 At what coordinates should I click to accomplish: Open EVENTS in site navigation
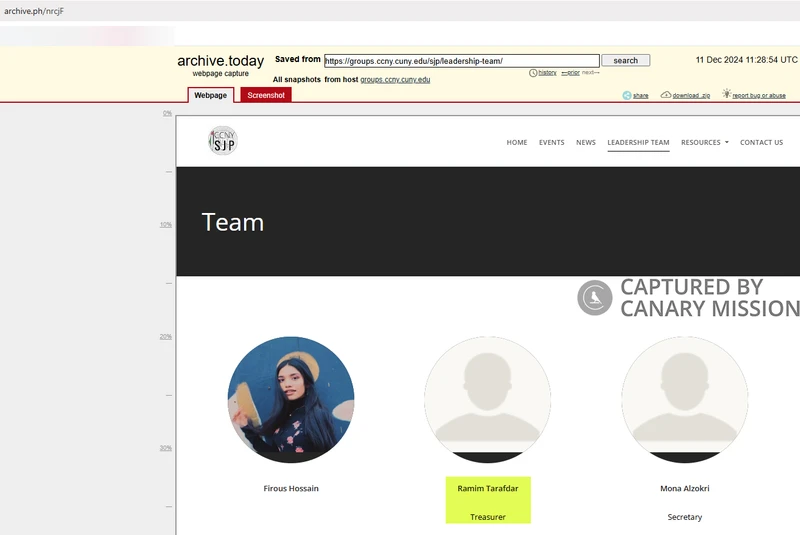pyautogui.click(x=552, y=142)
